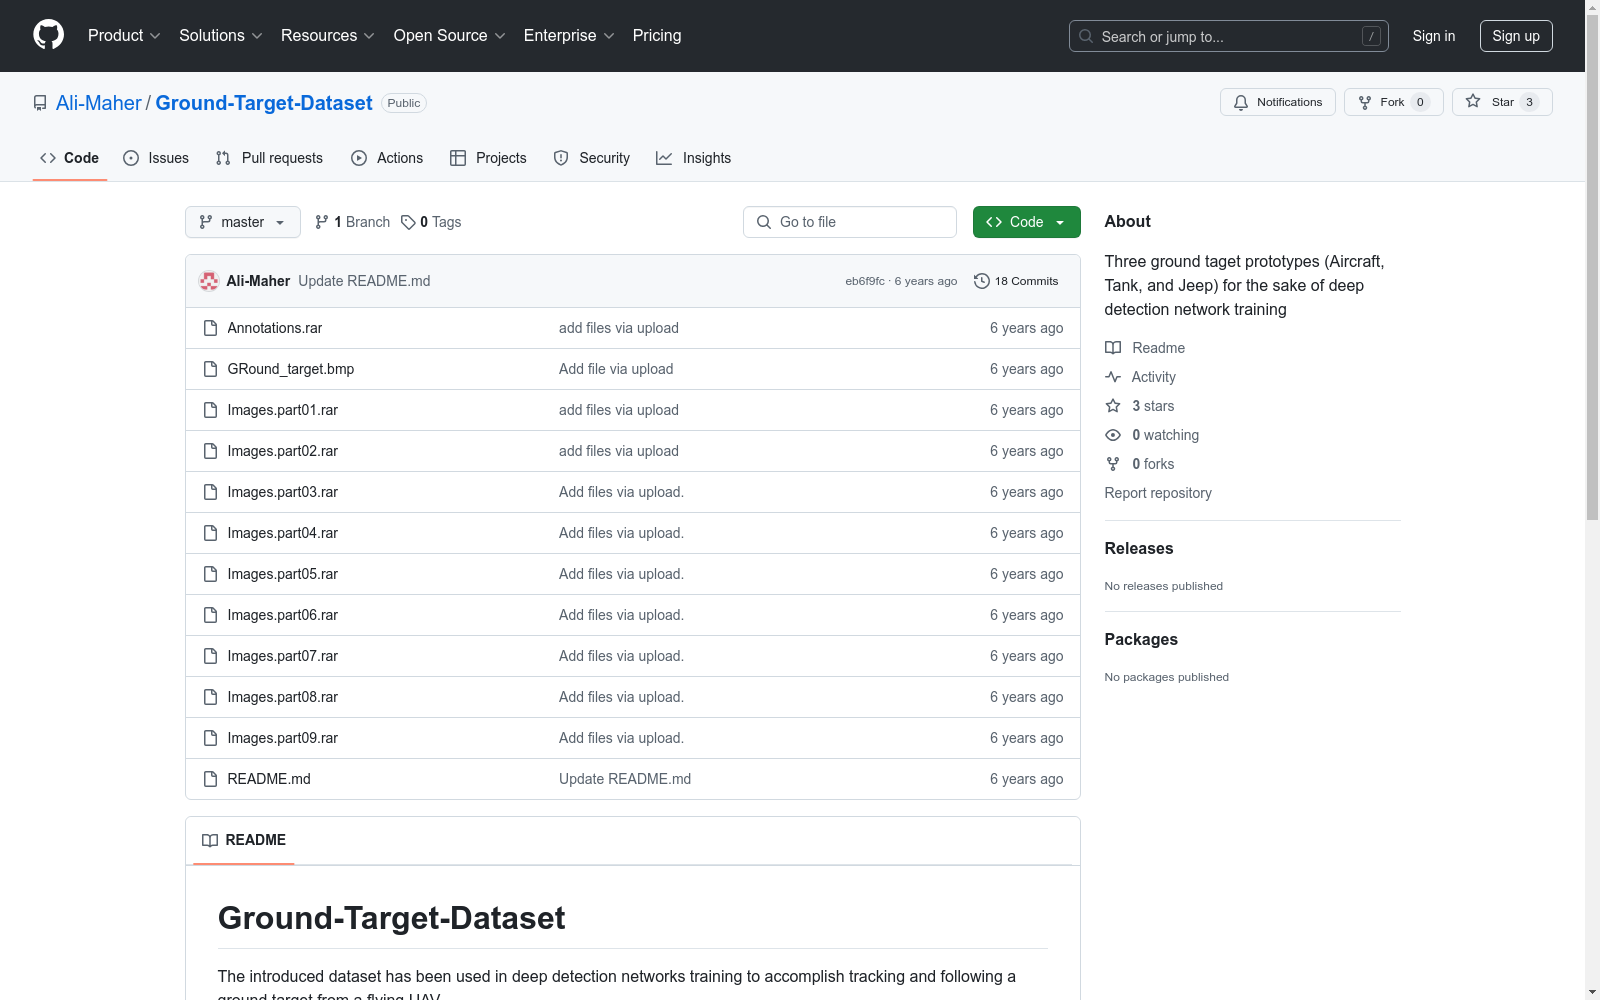View the 3 stars link

pos(1140,406)
